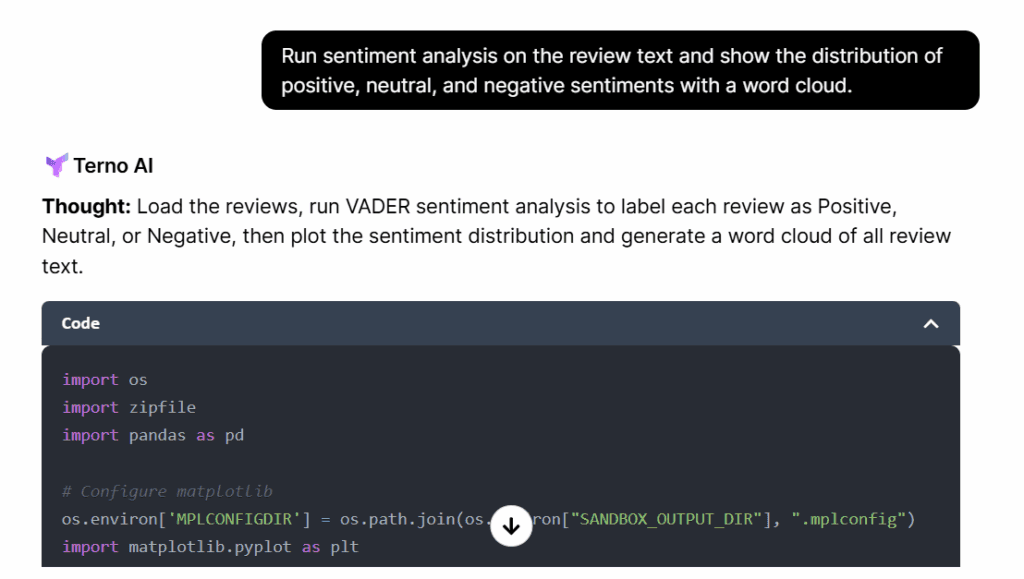Click the circular scroll-down arrow button
This screenshot has width=1024, height=579.
coord(511,525)
